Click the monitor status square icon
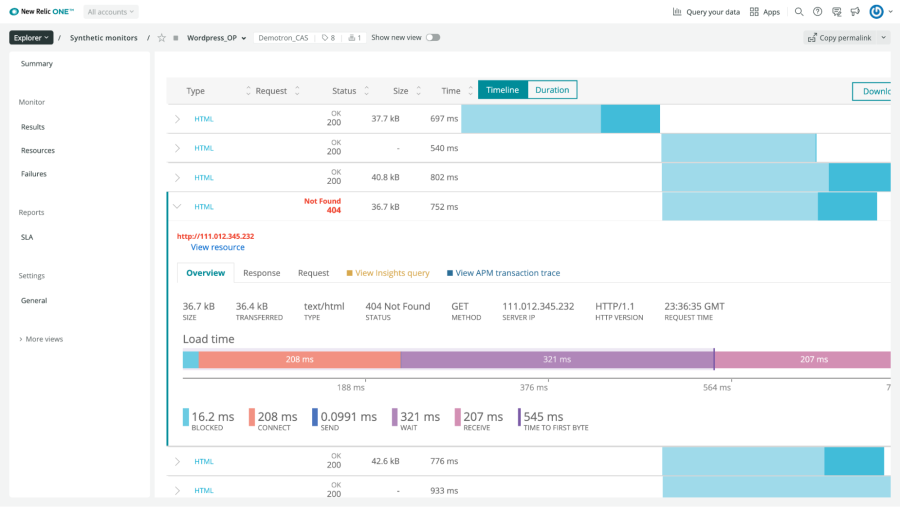Image resolution: width=900 pixels, height=507 pixels. click(176, 38)
